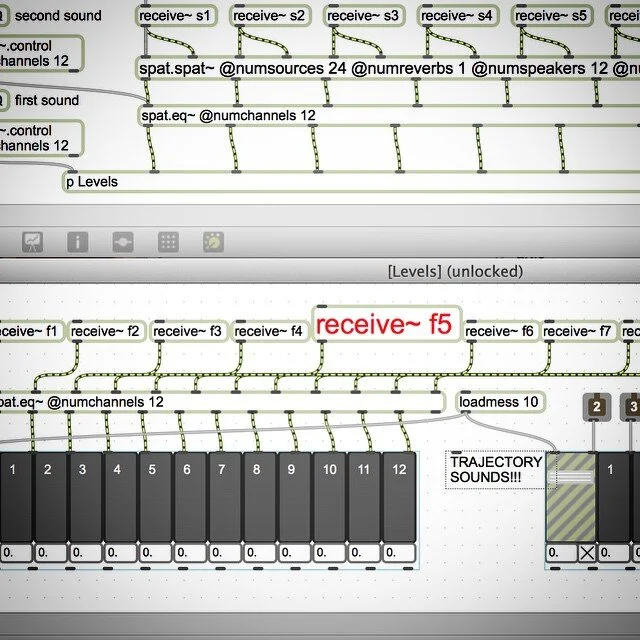
Task: Adjust the striped trajectory sounds gain slider
Action: pyautogui.click(x=571, y=497)
